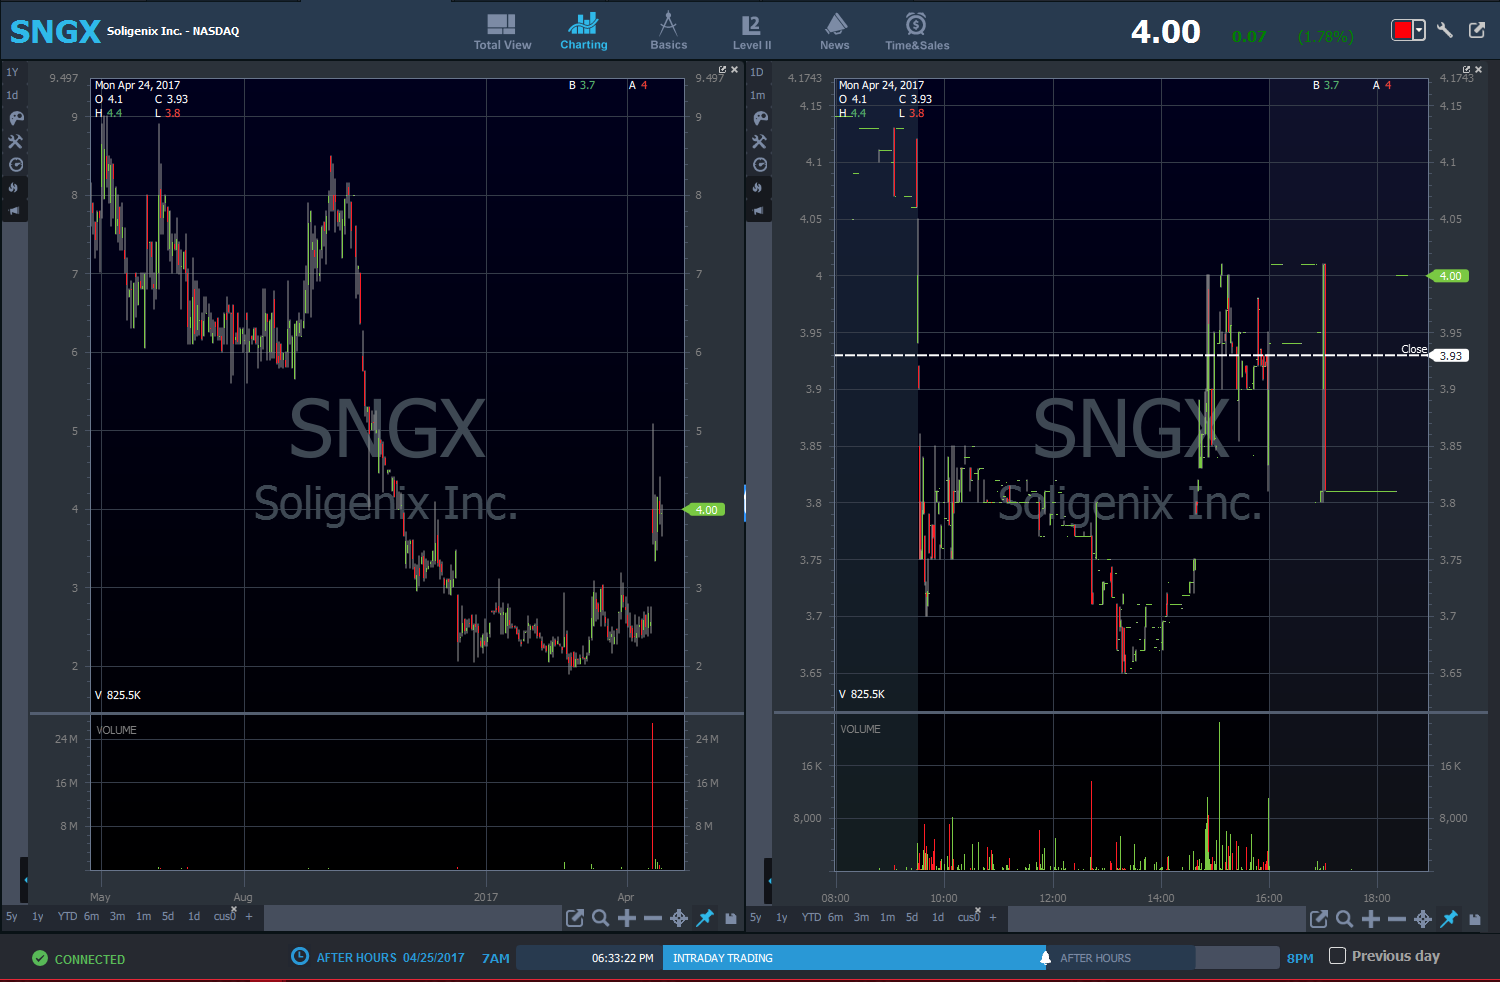The height and width of the screenshot is (982, 1500).
Task: Select 5d range under left chart
Action: click(x=168, y=917)
